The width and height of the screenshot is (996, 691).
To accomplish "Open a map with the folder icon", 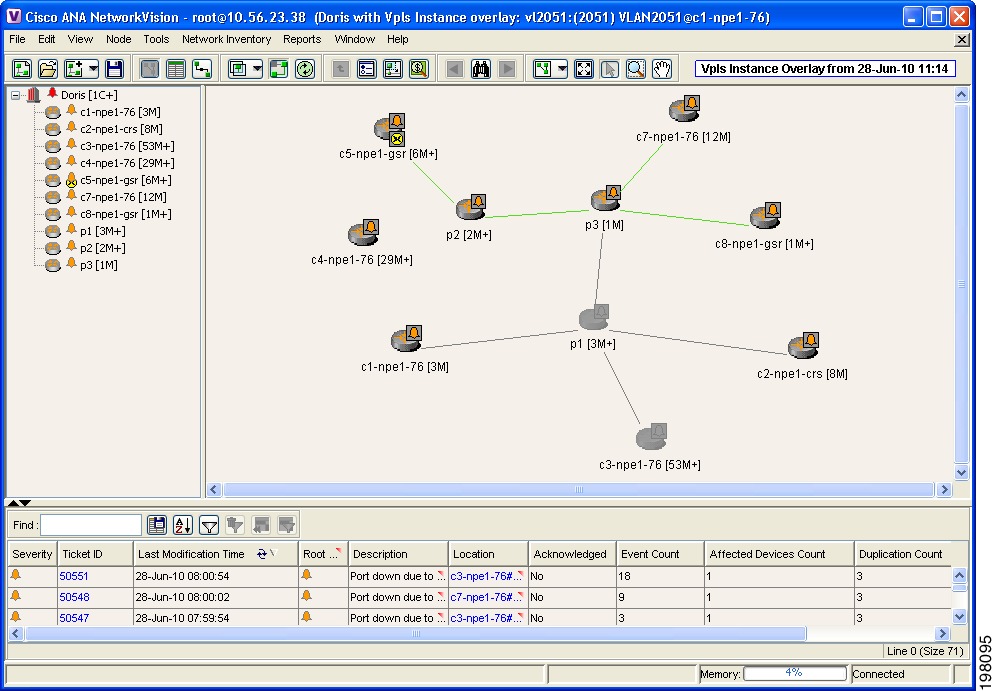I will pos(48,69).
